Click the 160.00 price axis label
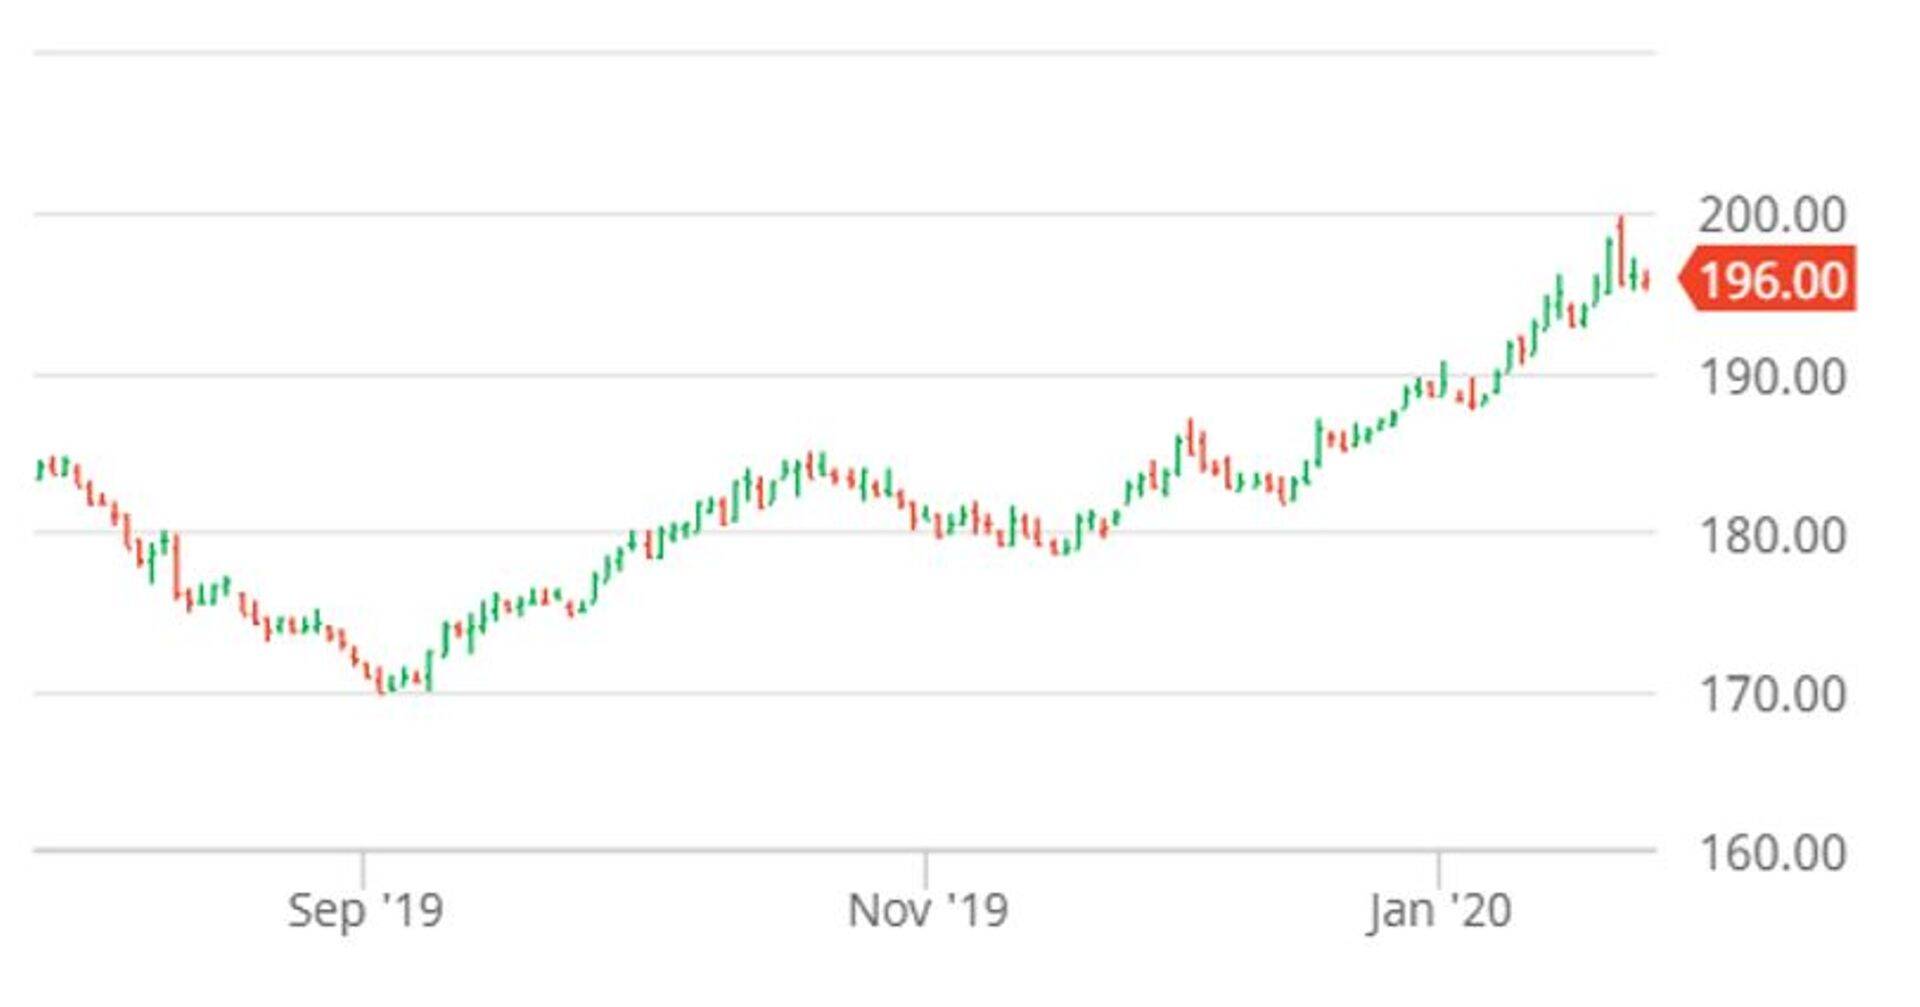 tap(1771, 853)
